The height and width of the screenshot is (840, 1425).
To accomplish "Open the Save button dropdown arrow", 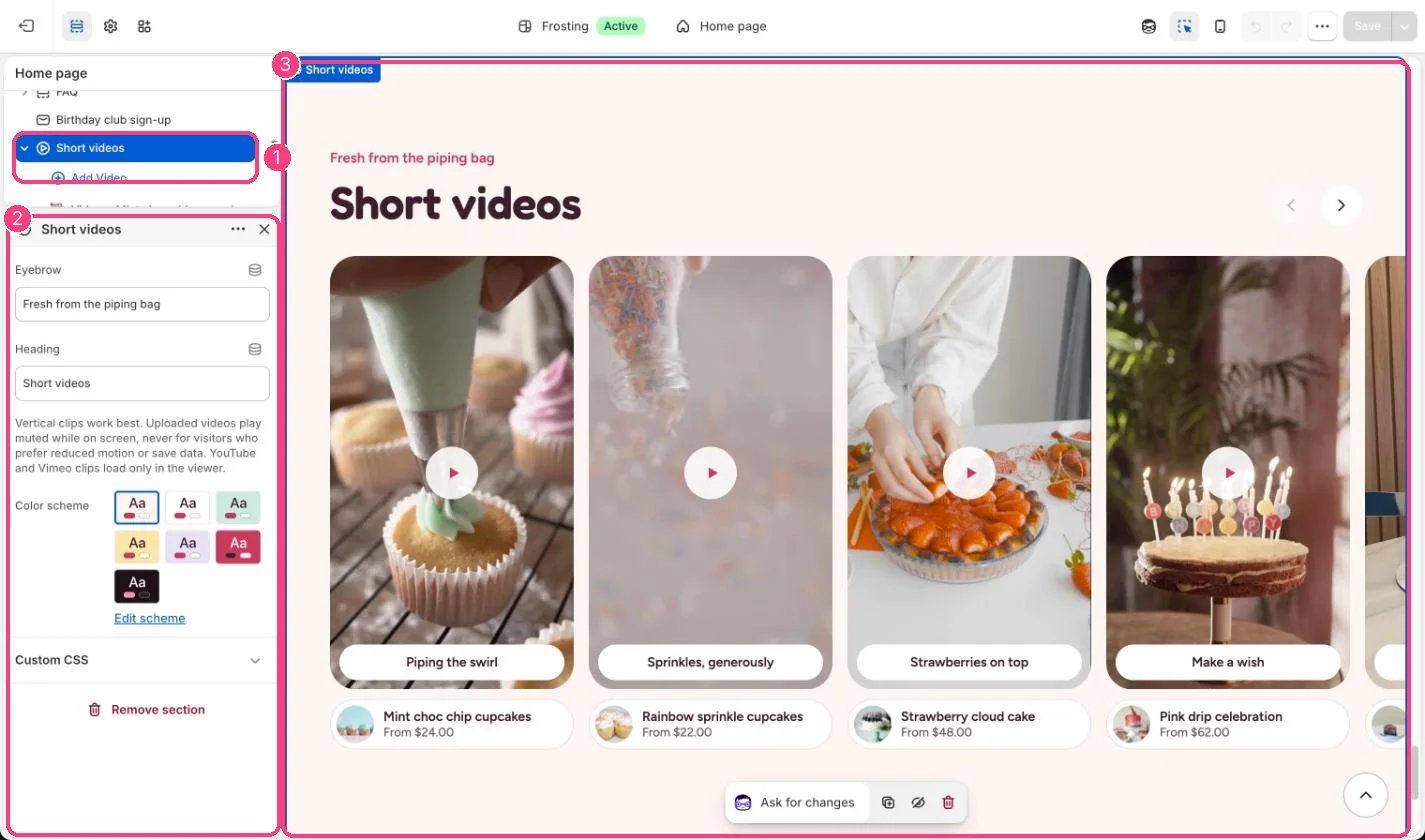I will (1404, 26).
